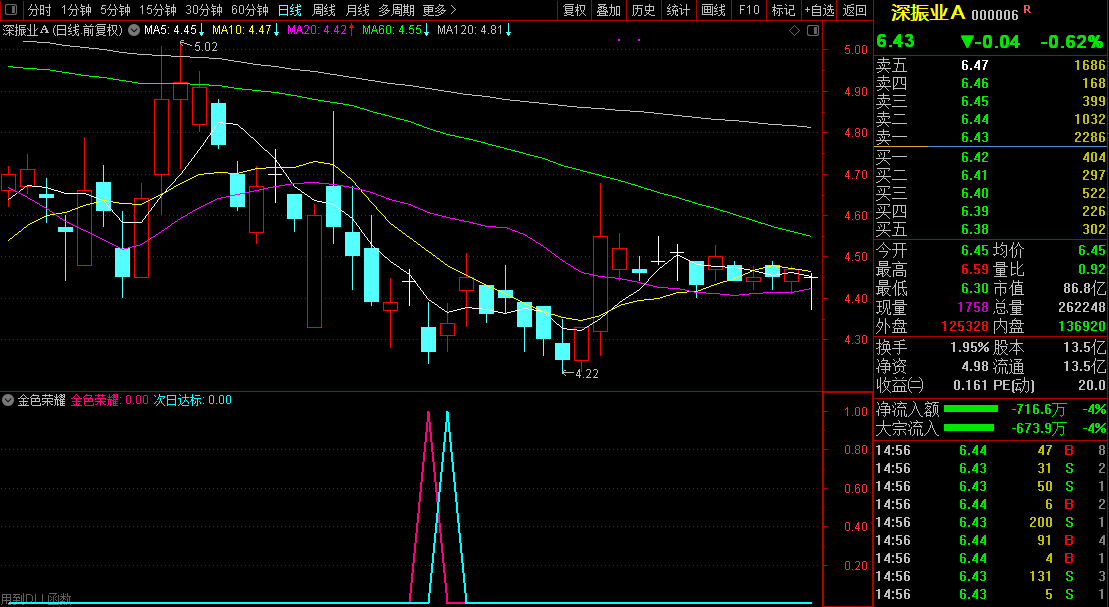This screenshot has height=607, width=1109.
Task: Click the red up arrow beside MA20
Action: coord(353,30)
